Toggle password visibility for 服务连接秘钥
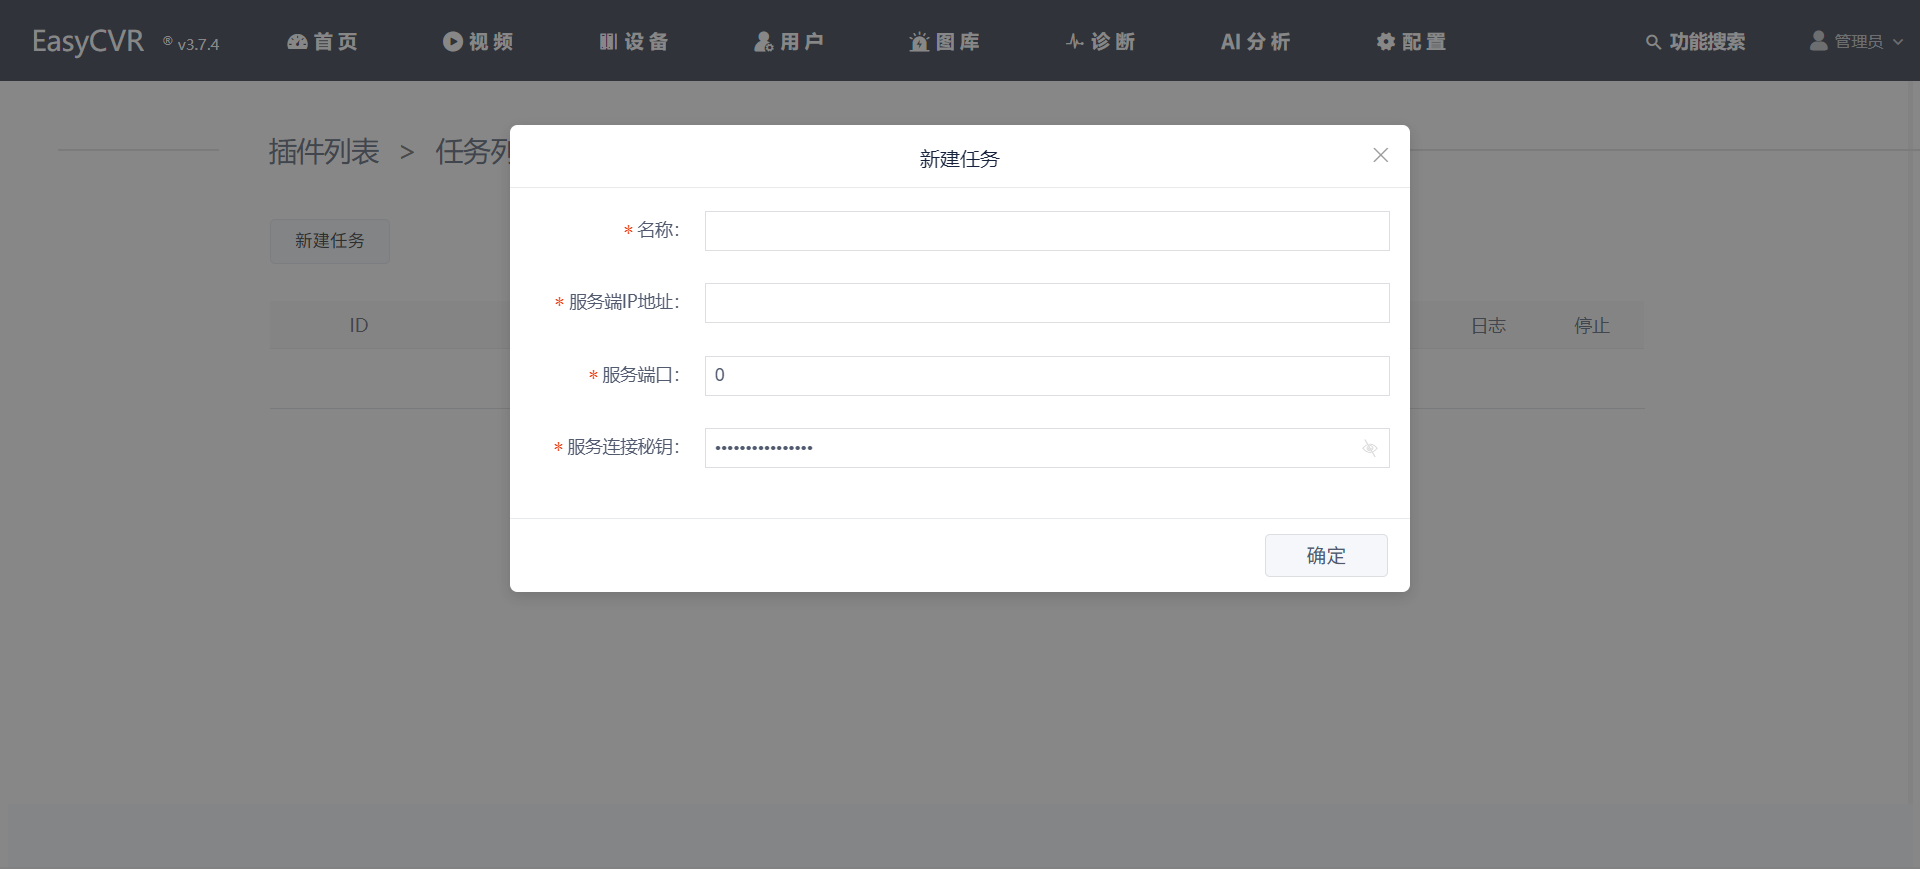The height and width of the screenshot is (869, 1920). coord(1370,449)
